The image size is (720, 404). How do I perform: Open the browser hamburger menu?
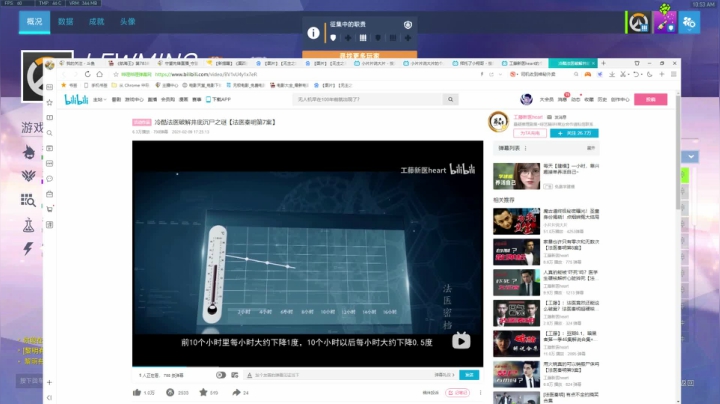tap(674, 74)
